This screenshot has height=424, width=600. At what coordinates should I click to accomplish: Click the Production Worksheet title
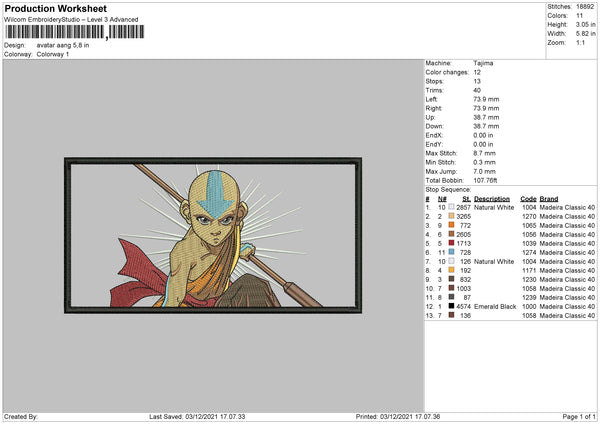click(56, 8)
